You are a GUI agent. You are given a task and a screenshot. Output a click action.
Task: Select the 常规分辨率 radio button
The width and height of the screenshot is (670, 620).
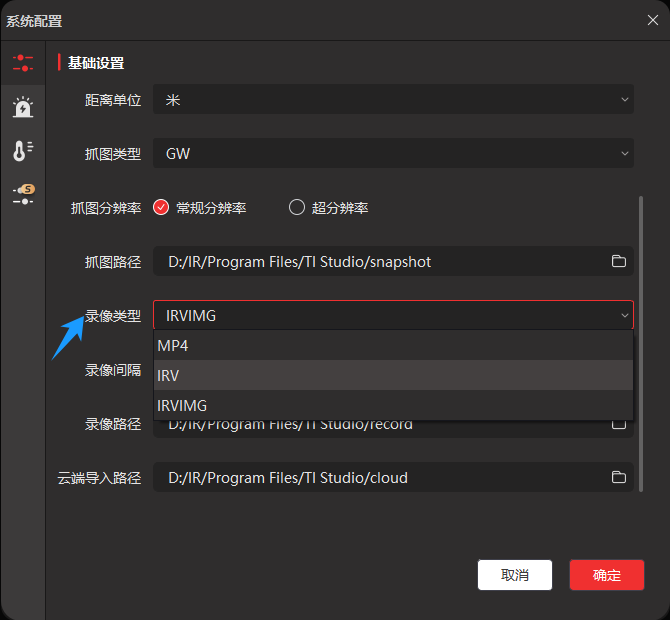pos(161,208)
